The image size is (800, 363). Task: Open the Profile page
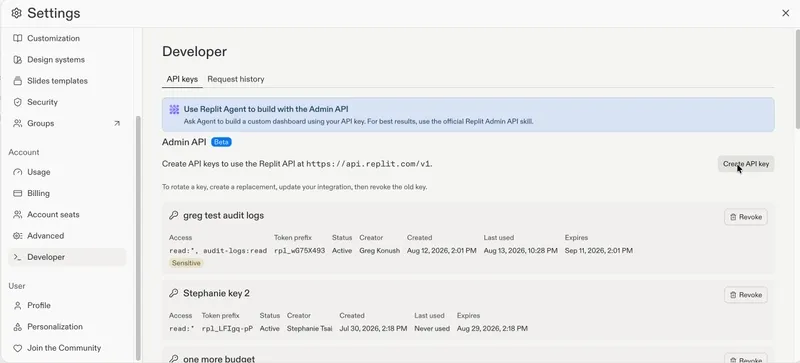[67, 305]
